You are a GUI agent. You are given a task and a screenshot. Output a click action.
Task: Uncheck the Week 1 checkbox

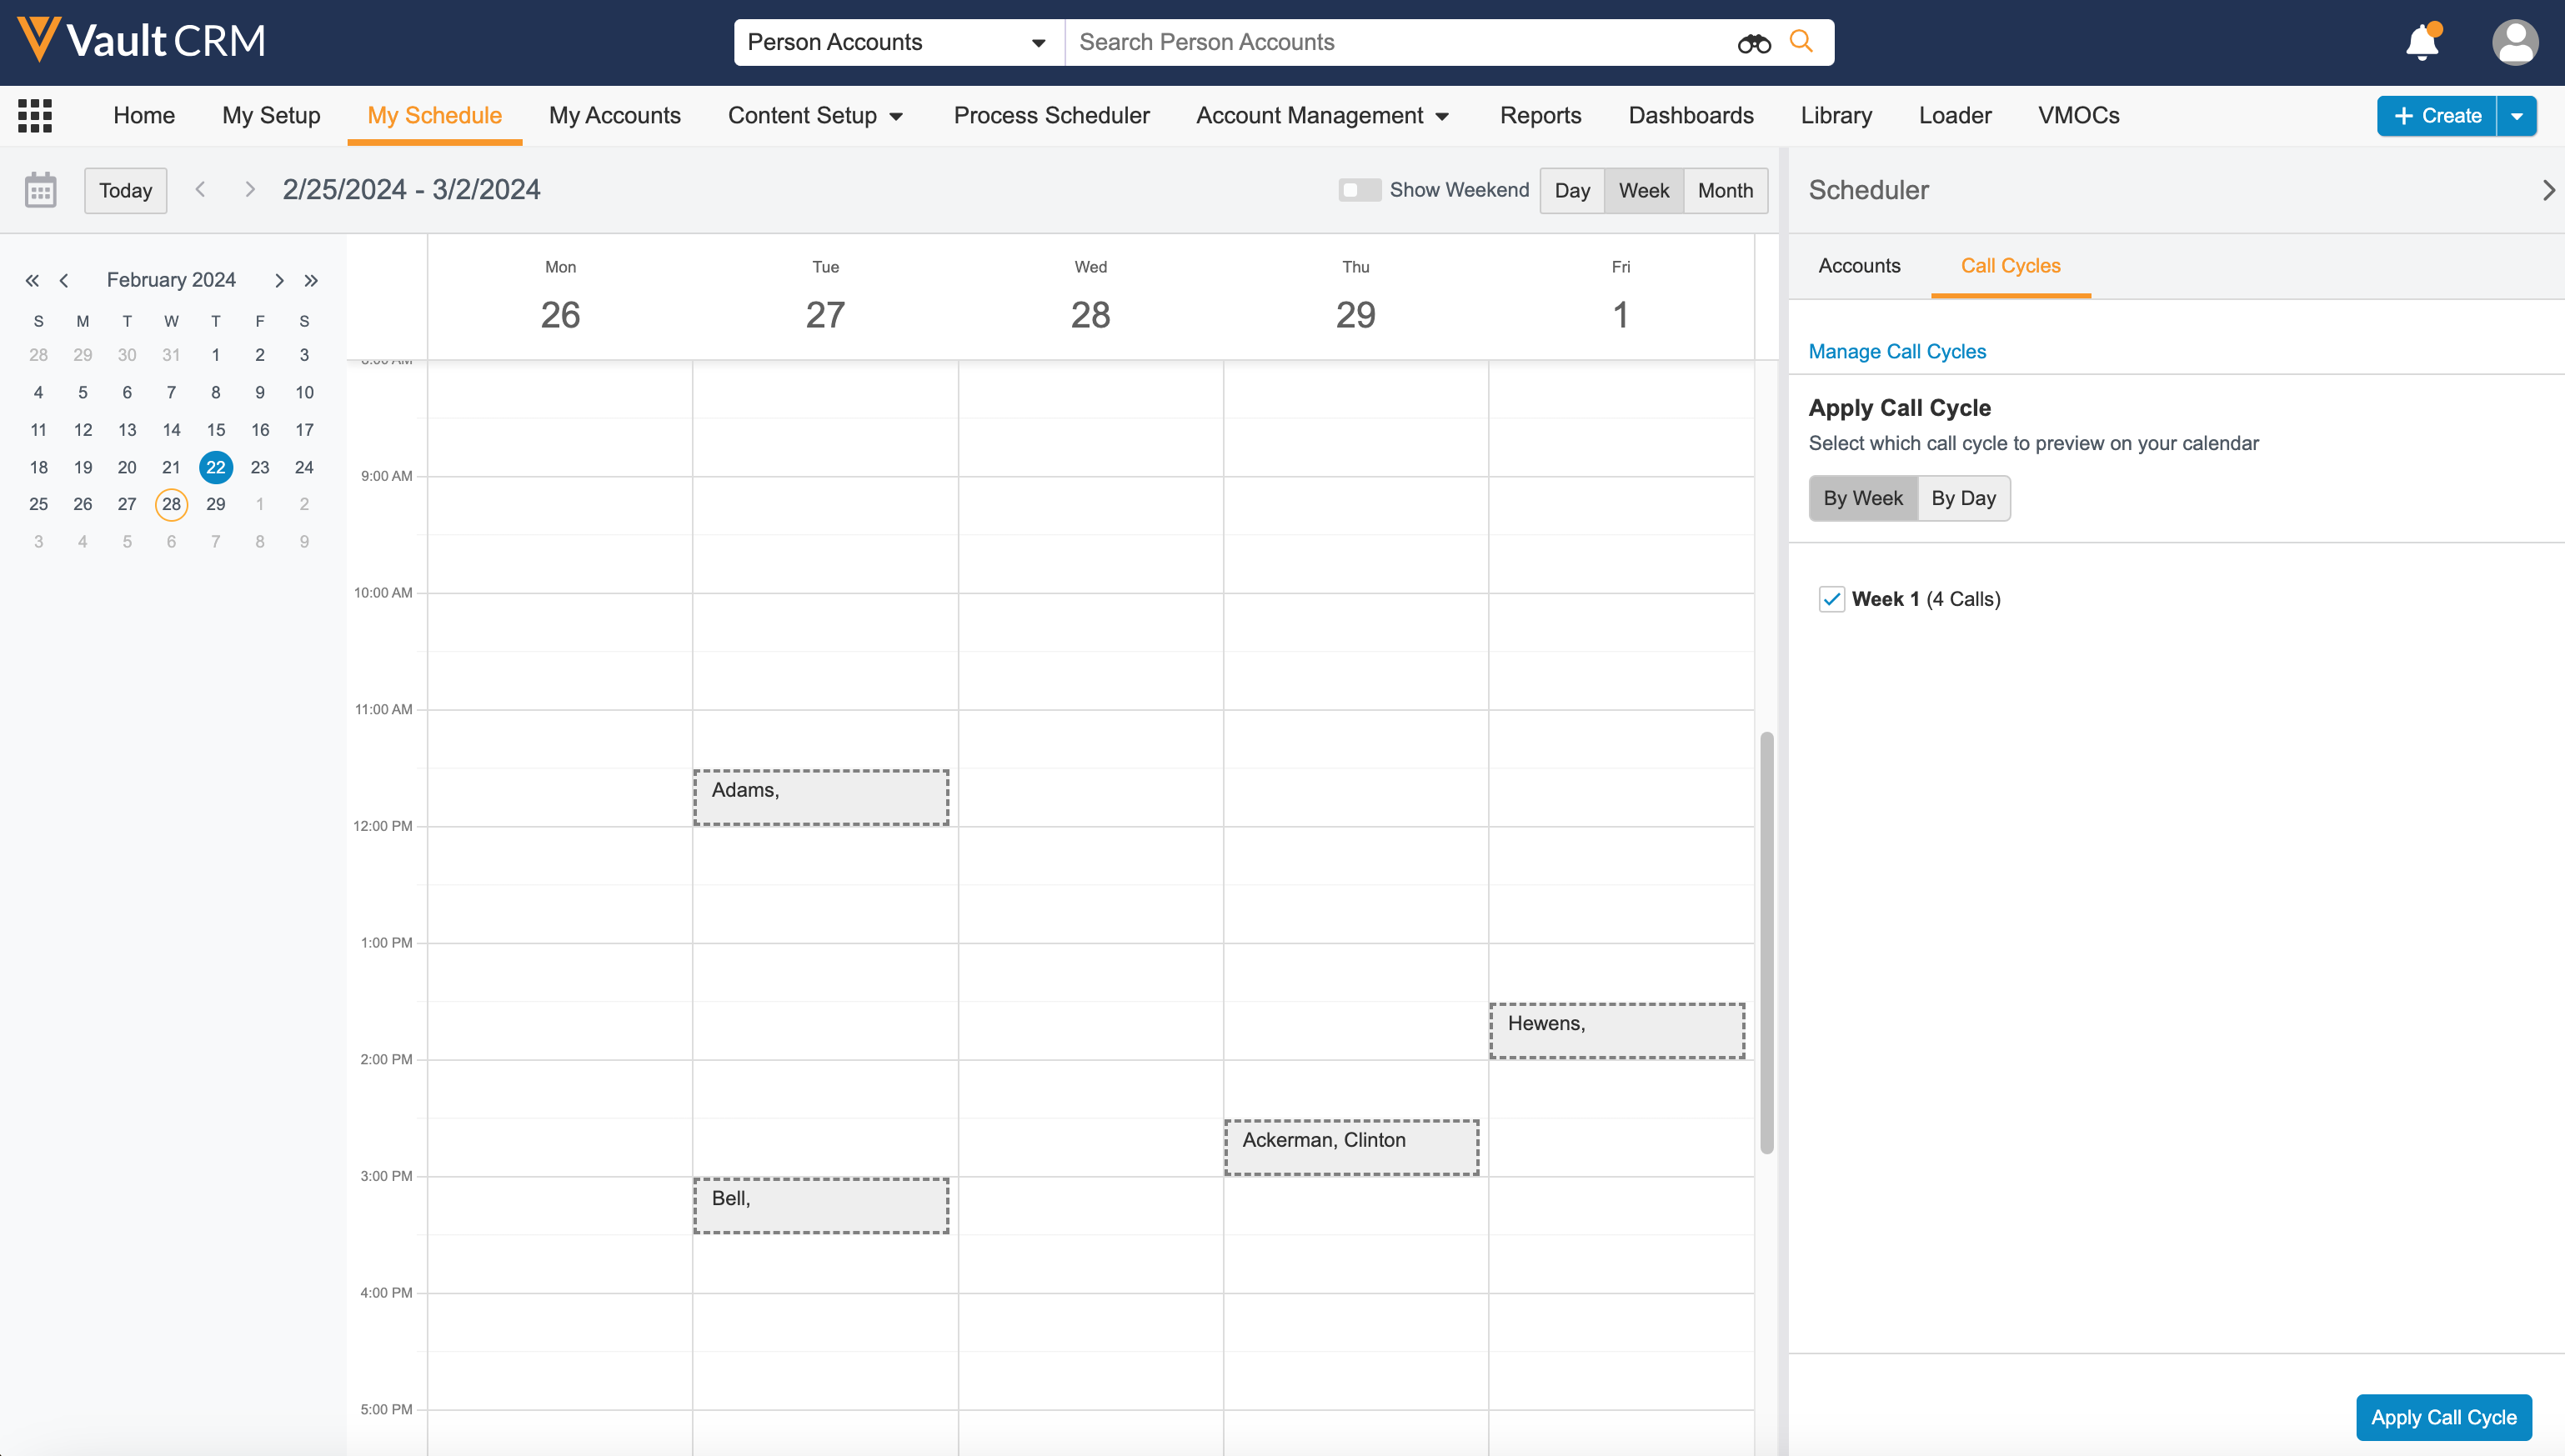[x=1831, y=599]
